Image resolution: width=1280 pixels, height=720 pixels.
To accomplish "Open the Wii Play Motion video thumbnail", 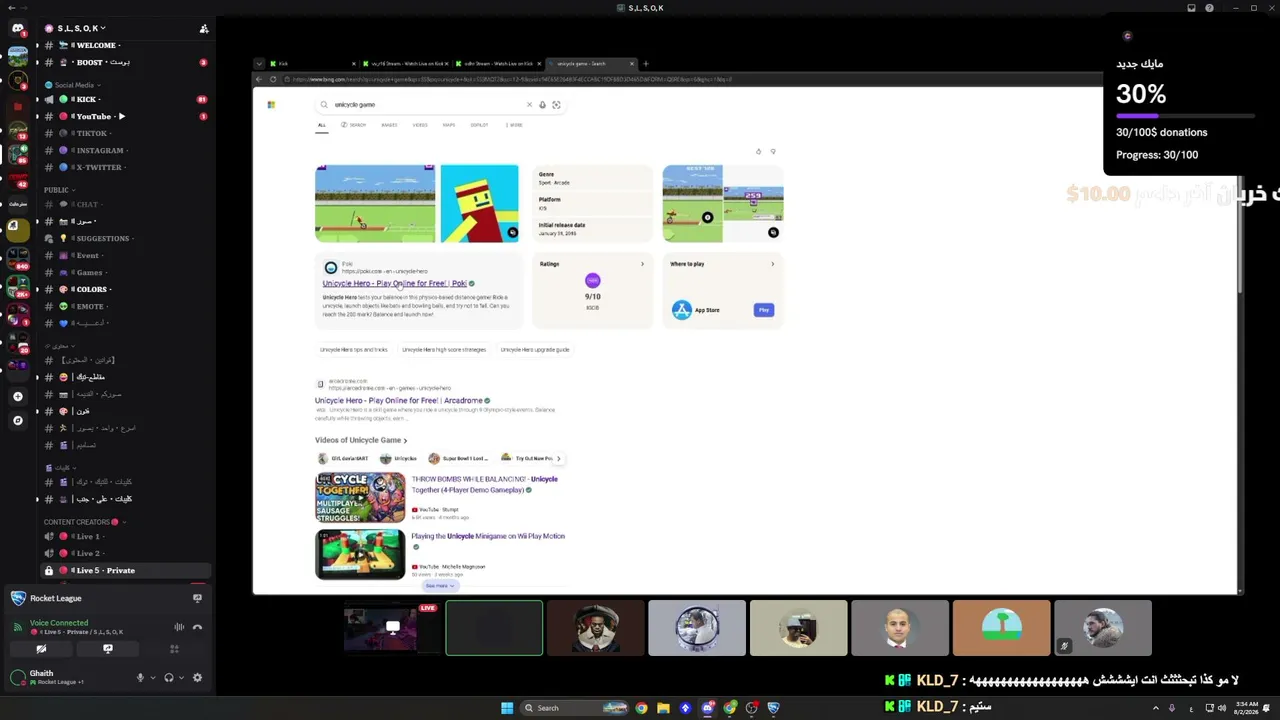I will coord(360,554).
